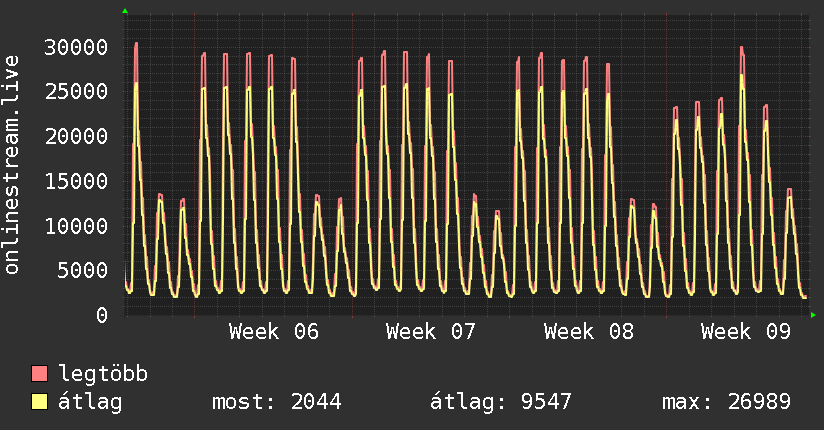The image size is (824, 430).
Task: Select the legtöbb legend label
Action: click(x=104, y=374)
